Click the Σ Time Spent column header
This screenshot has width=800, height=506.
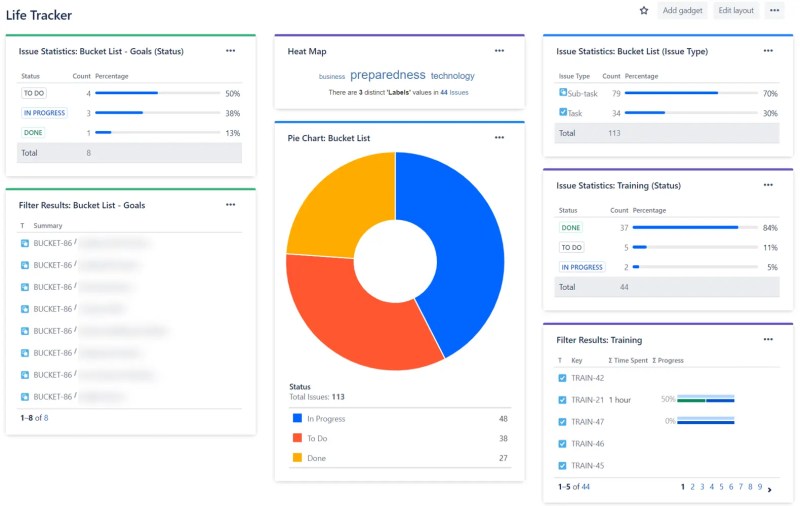click(x=628, y=360)
